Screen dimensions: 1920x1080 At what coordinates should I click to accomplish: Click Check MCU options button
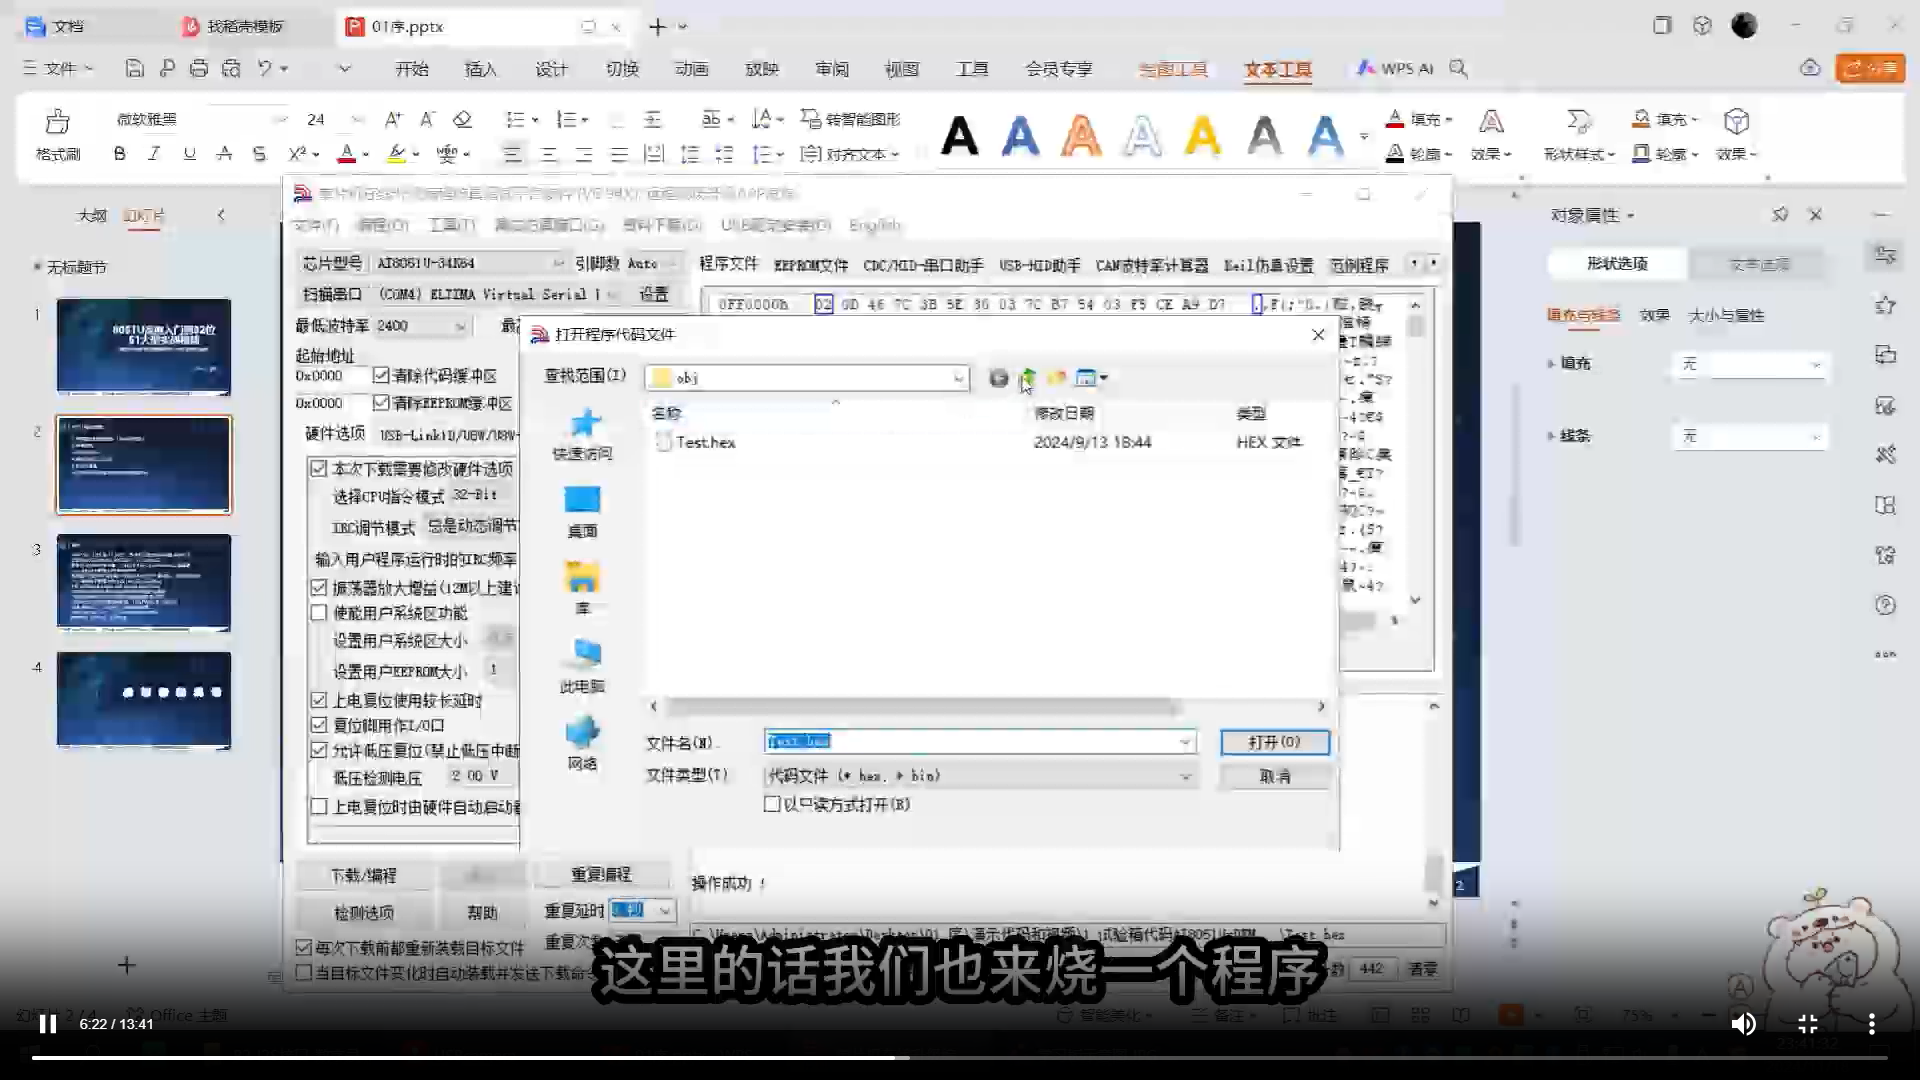[x=364, y=913]
